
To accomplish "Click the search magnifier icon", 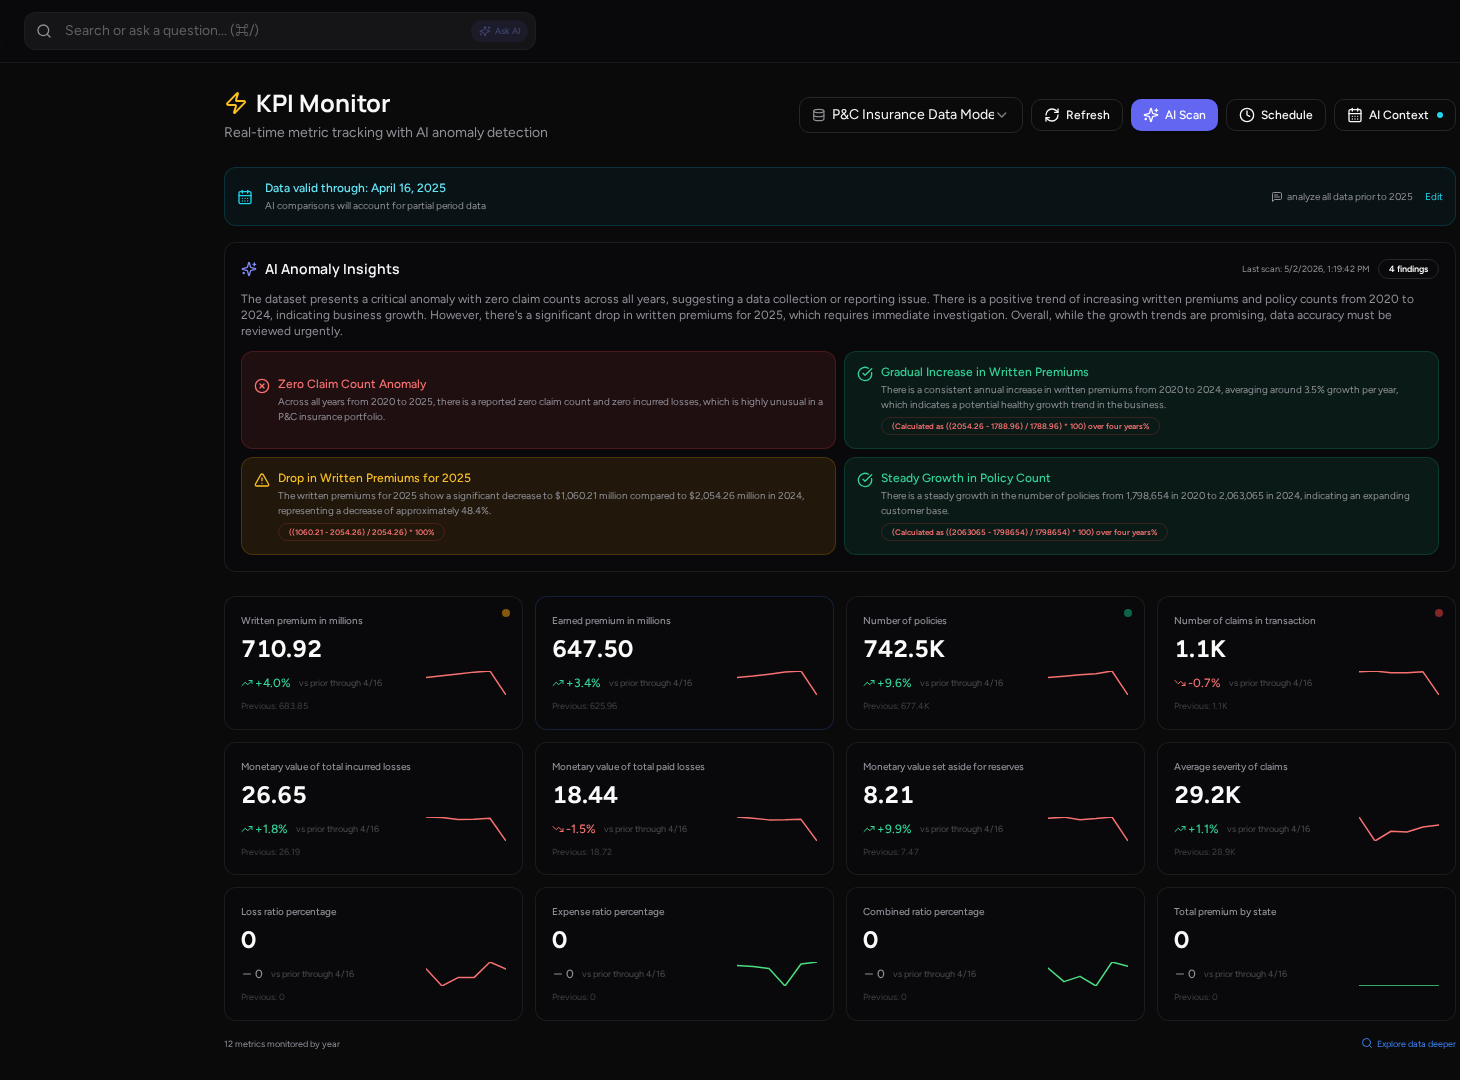I will (x=44, y=31).
